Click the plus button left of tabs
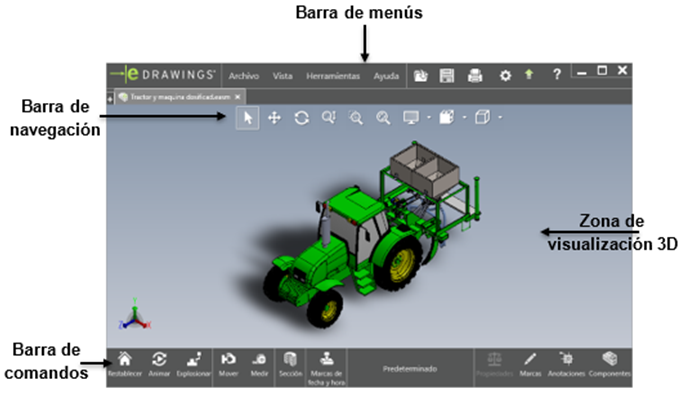 point(110,99)
